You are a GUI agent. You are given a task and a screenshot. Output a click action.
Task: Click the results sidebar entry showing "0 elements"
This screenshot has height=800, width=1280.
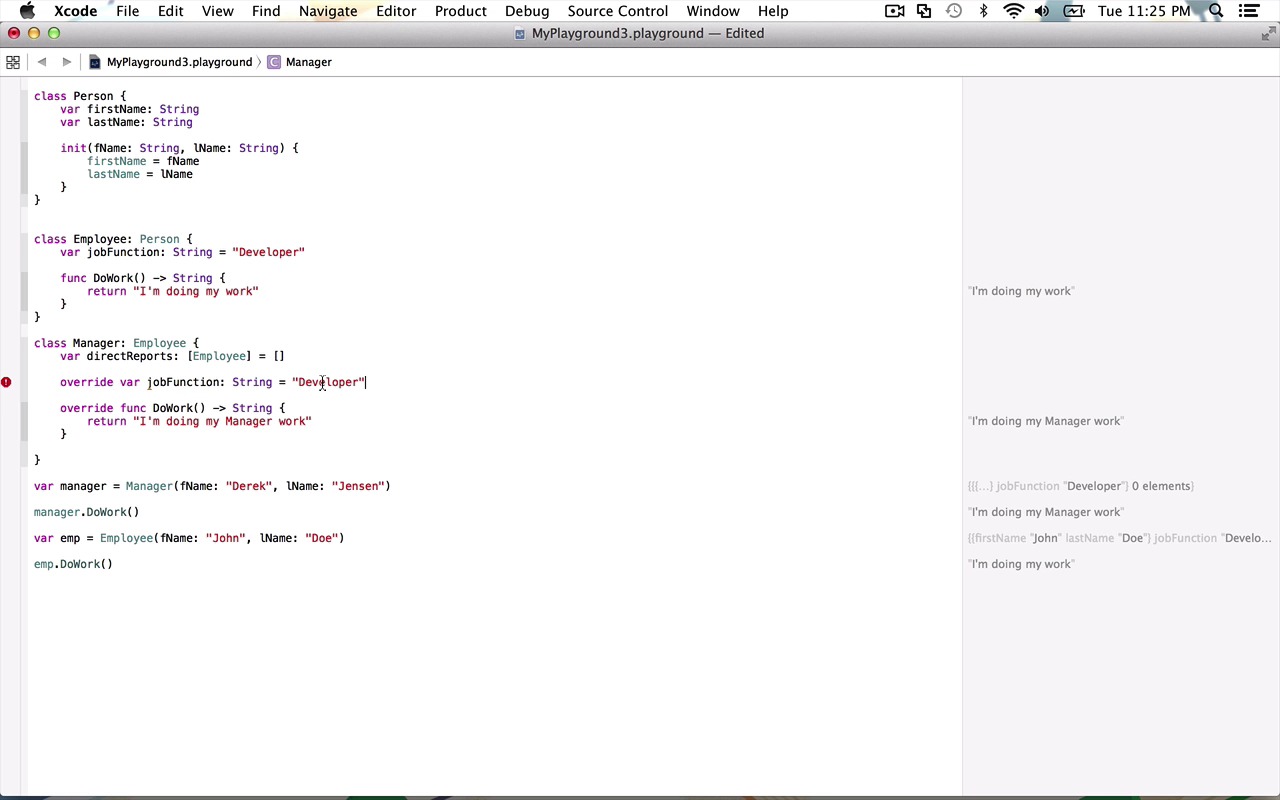[x=1081, y=486]
